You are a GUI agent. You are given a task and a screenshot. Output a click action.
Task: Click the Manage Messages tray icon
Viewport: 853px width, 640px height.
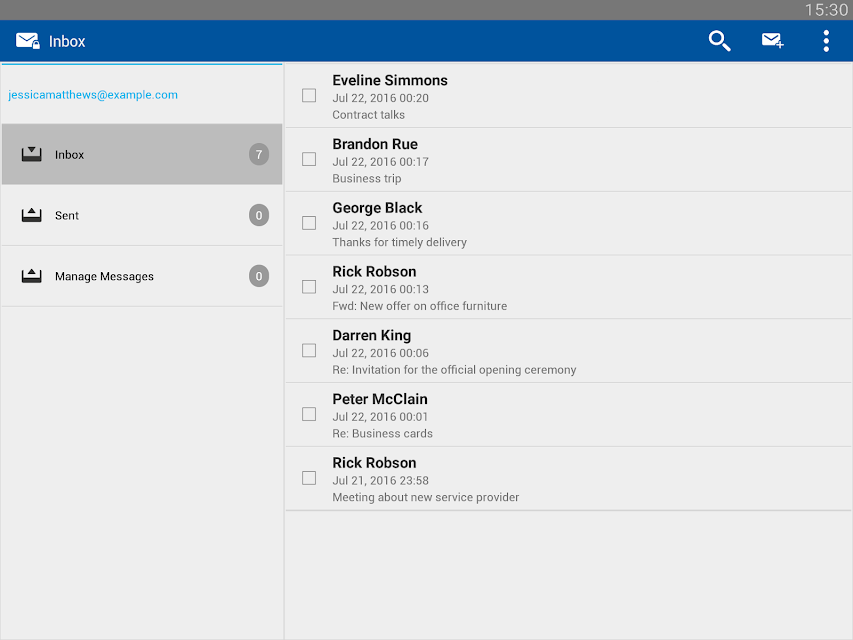tap(32, 276)
